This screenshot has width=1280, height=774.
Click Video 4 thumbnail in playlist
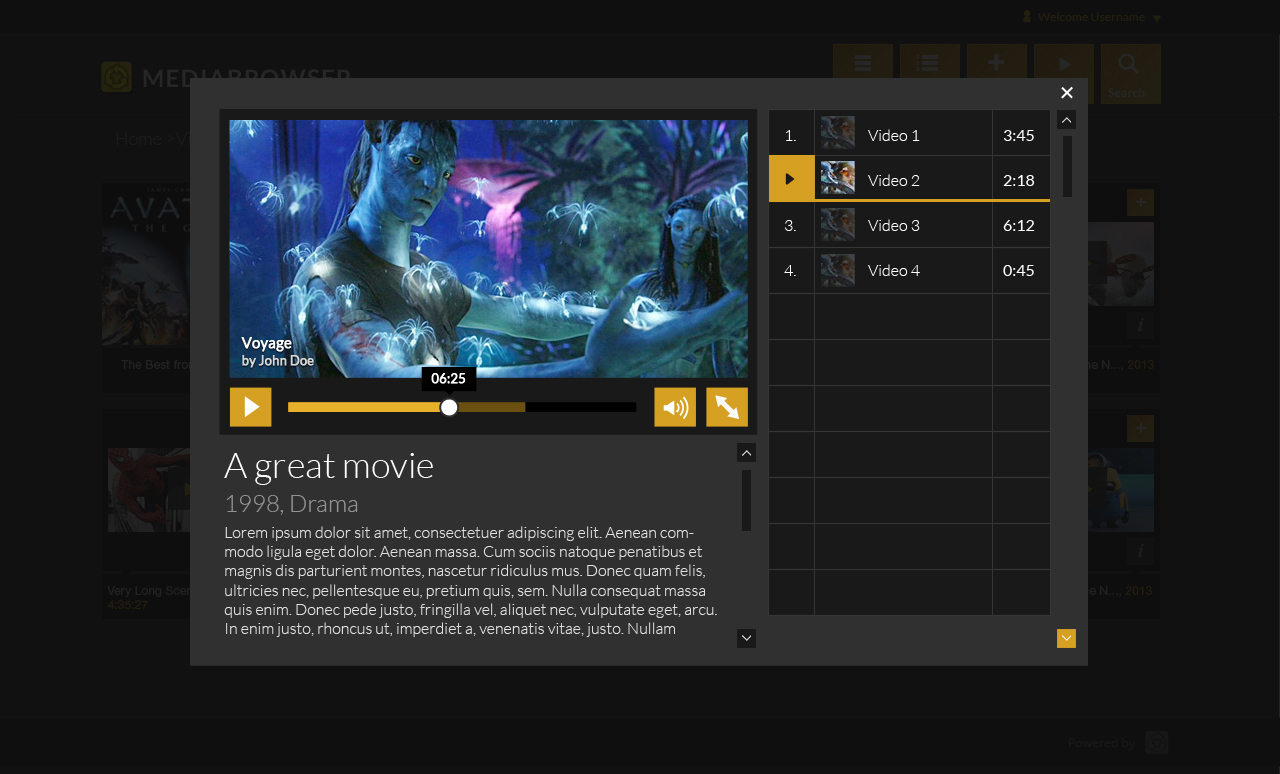tap(838, 271)
